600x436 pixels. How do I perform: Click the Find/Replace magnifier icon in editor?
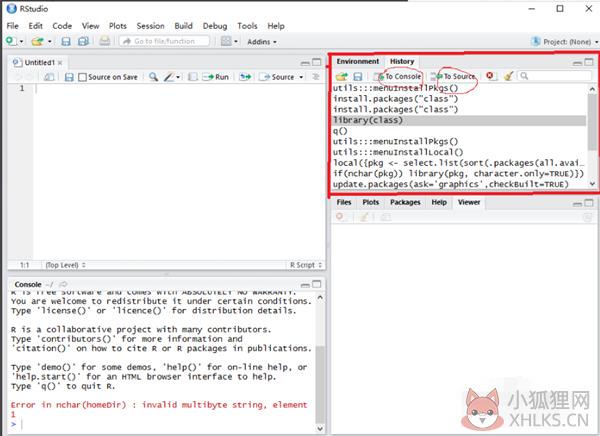(x=153, y=77)
